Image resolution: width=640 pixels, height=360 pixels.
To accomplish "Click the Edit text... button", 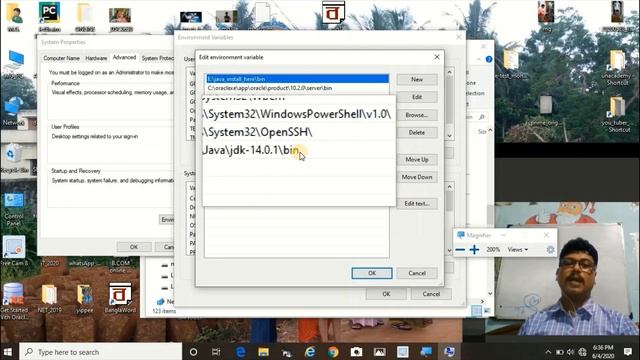I will tap(417, 203).
